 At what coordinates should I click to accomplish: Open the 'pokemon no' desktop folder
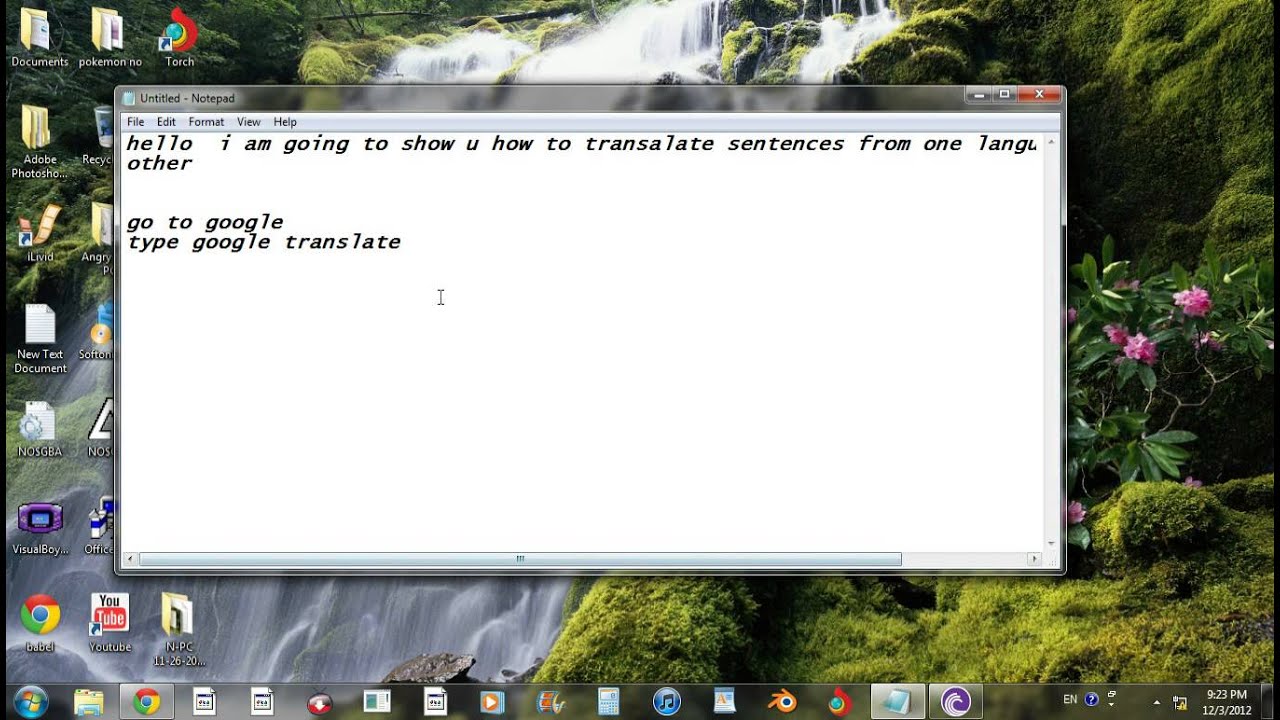[110, 38]
